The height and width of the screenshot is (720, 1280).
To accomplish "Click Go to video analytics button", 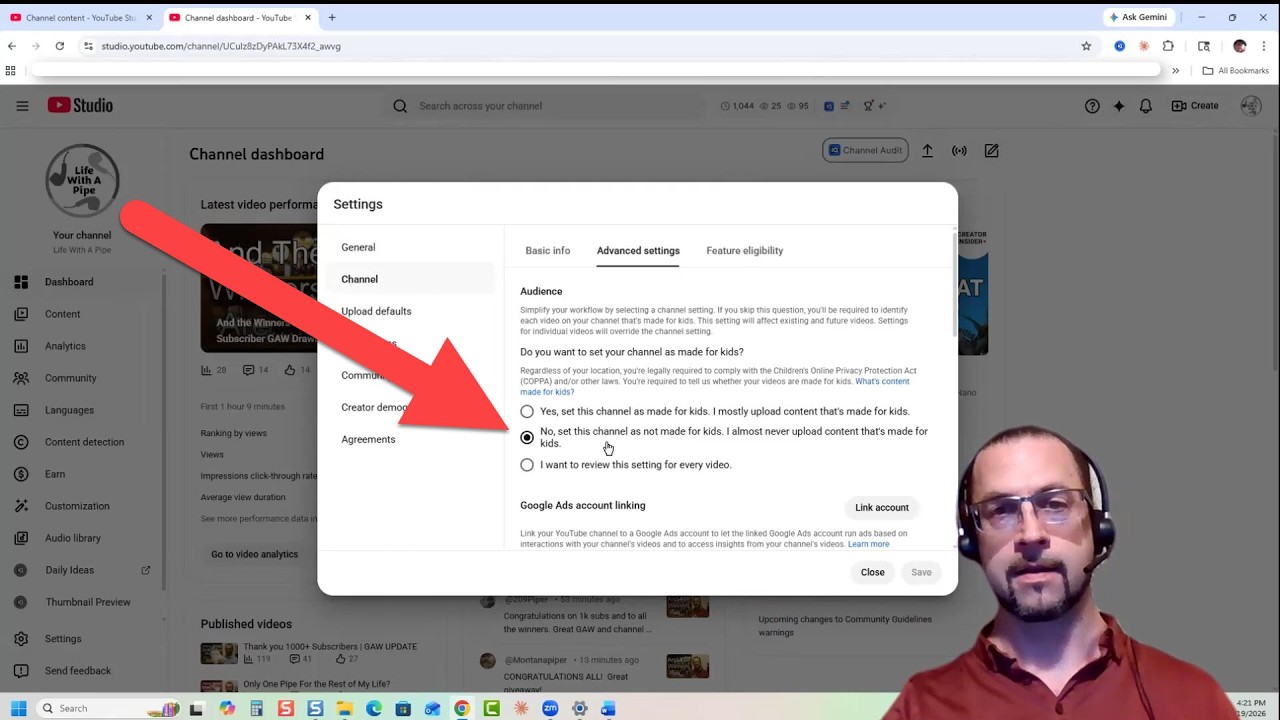I will (x=255, y=554).
